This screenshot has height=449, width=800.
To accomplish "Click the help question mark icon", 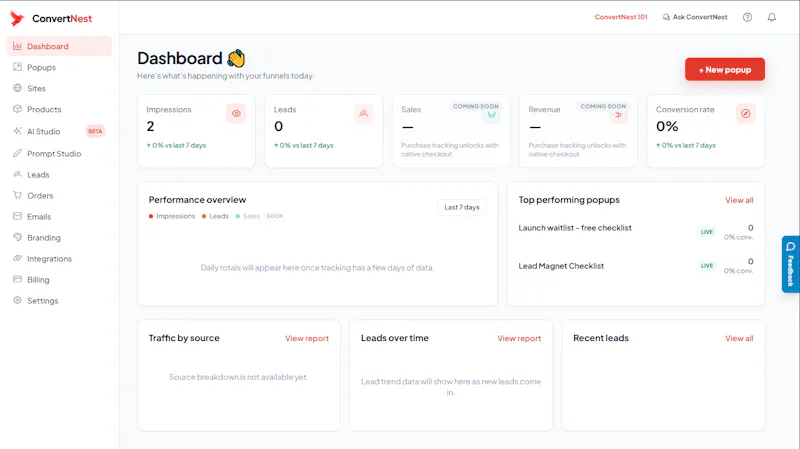I will 747,17.
